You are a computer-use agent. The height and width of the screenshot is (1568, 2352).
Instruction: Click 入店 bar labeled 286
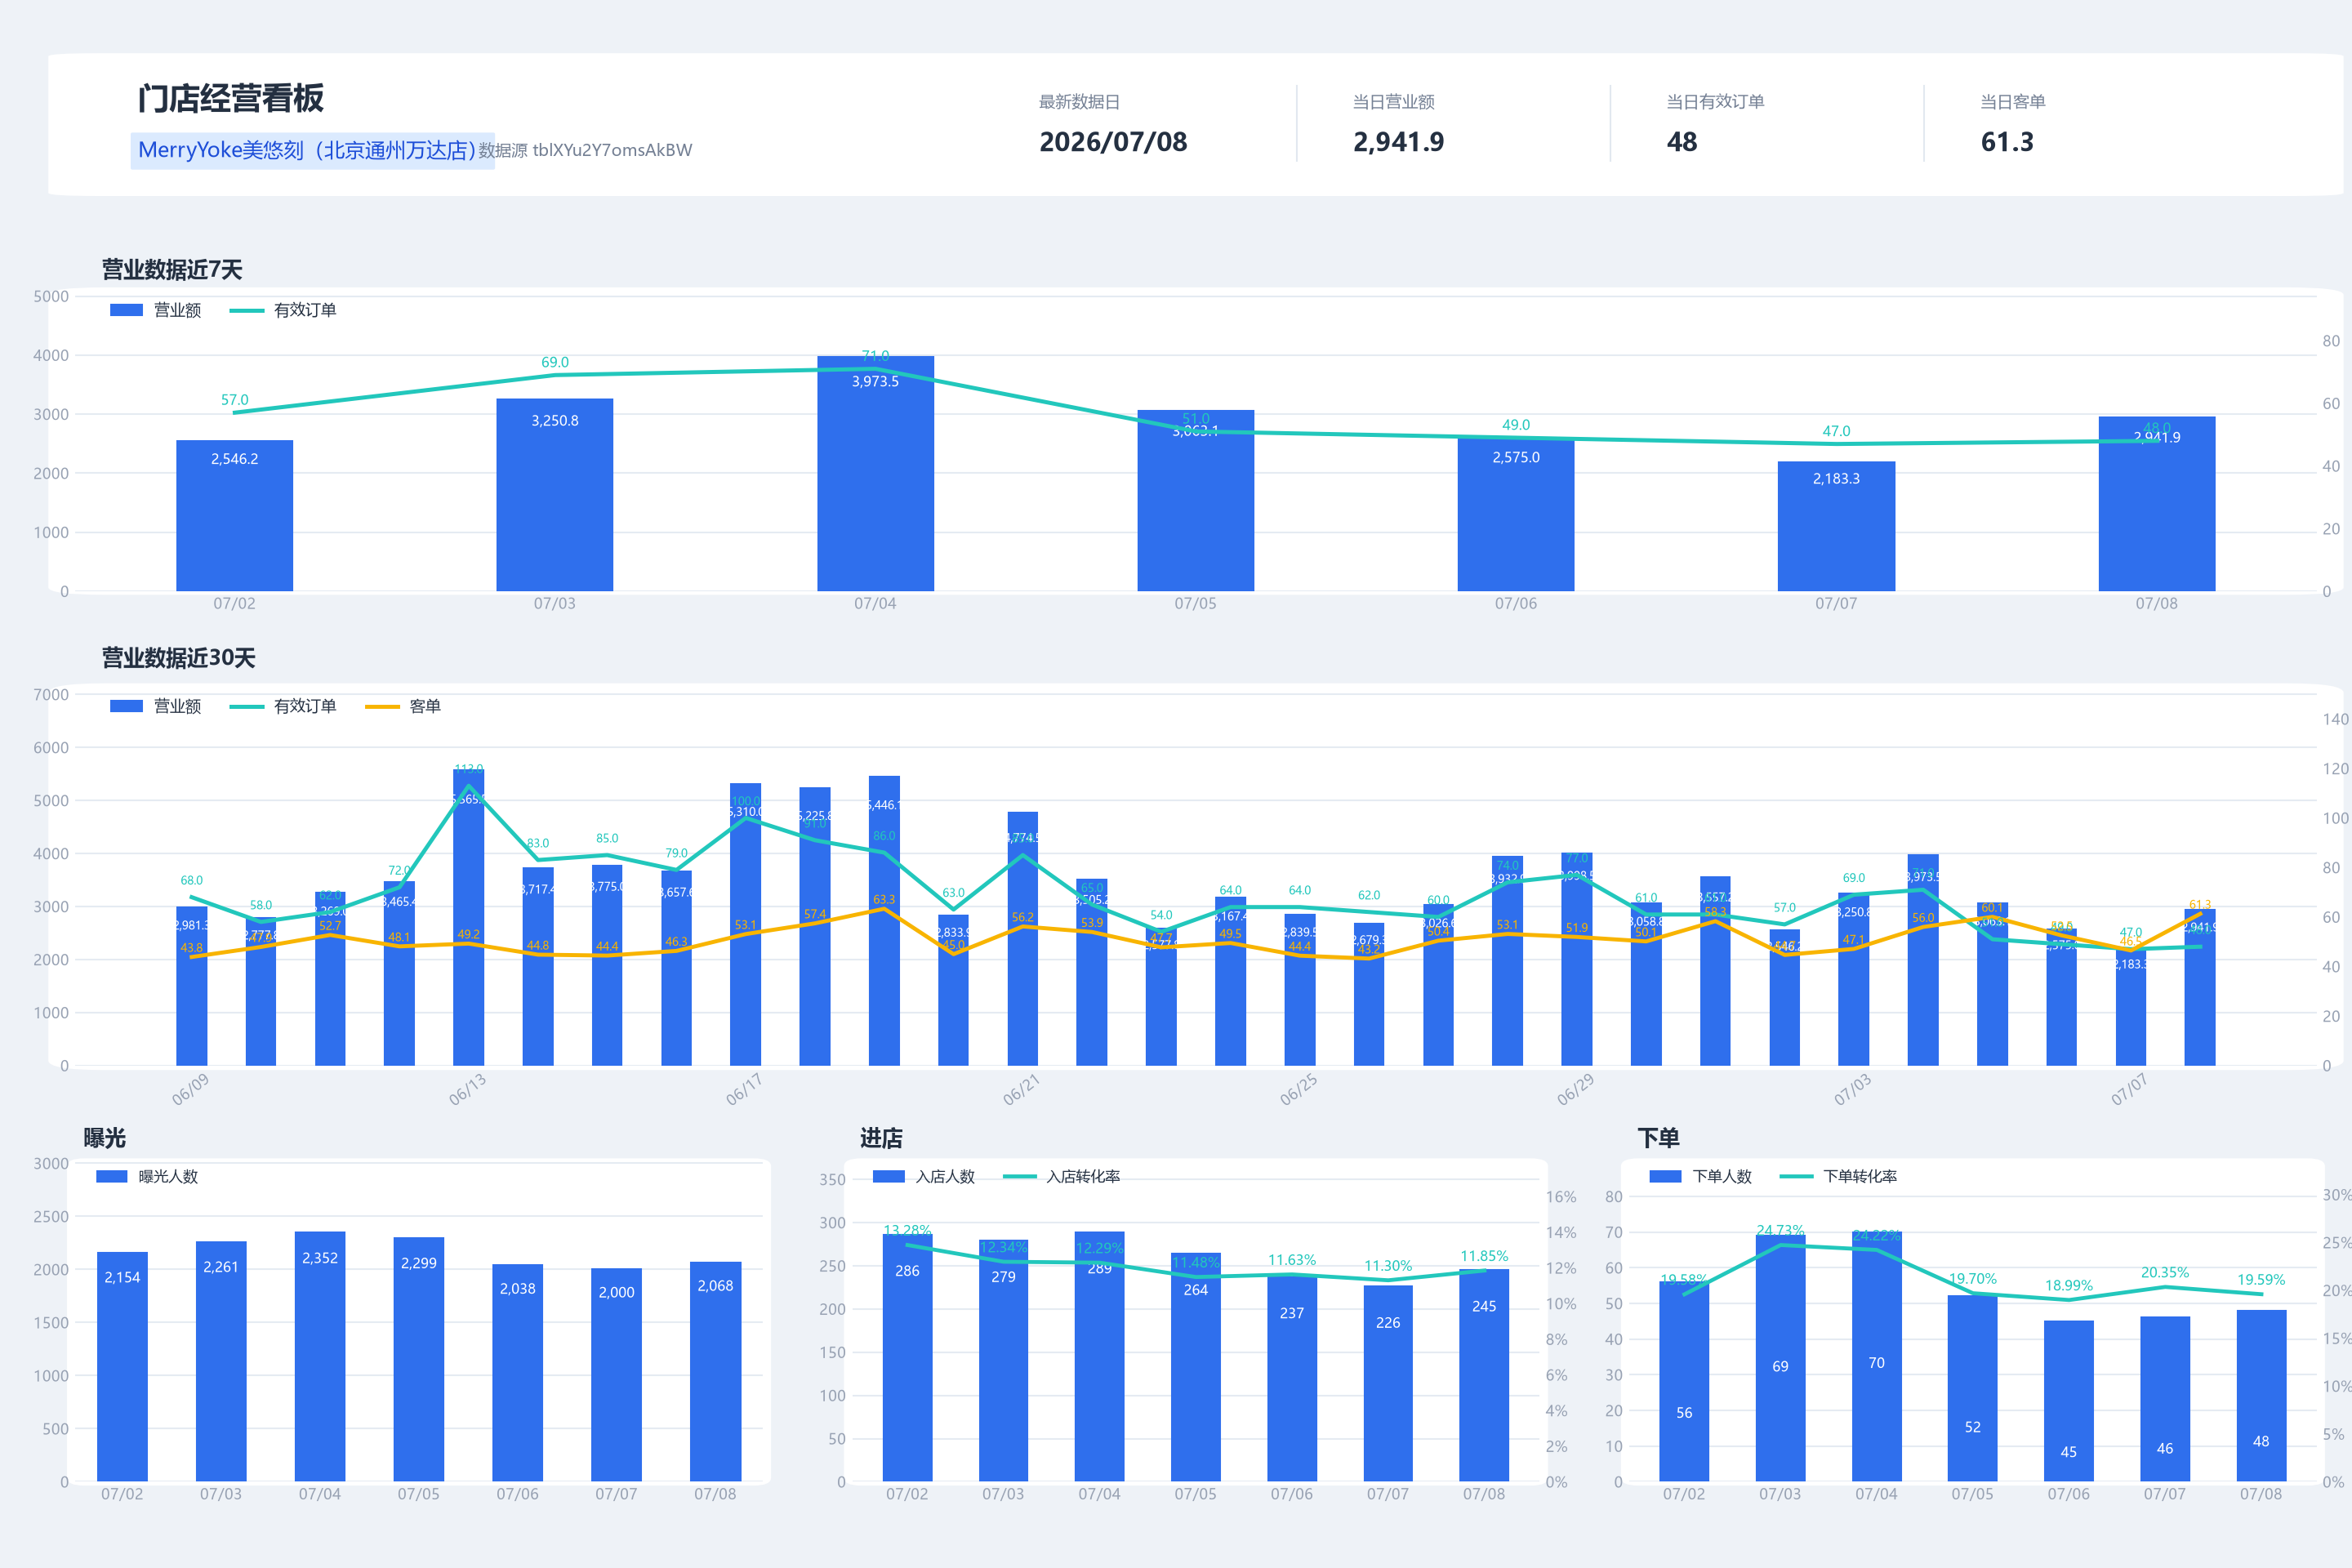tap(907, 1357)
